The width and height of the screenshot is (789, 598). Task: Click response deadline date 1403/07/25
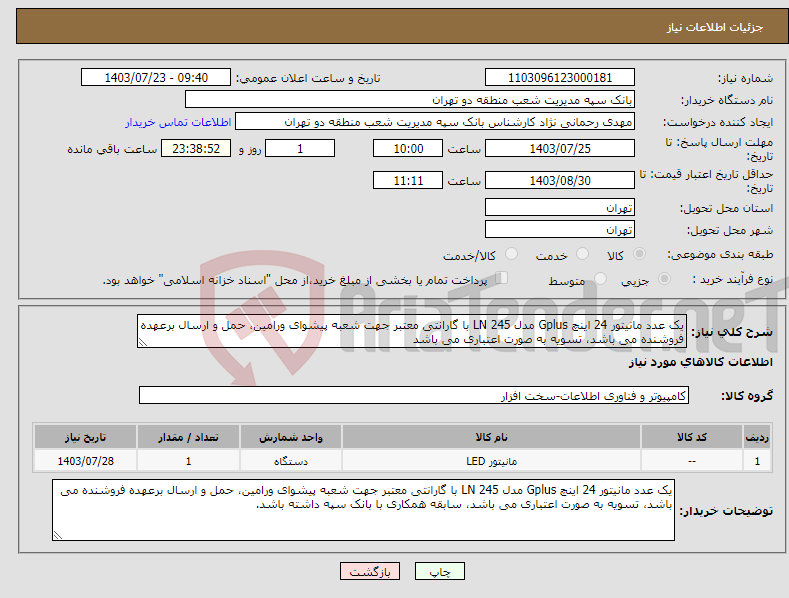(560, 148)
